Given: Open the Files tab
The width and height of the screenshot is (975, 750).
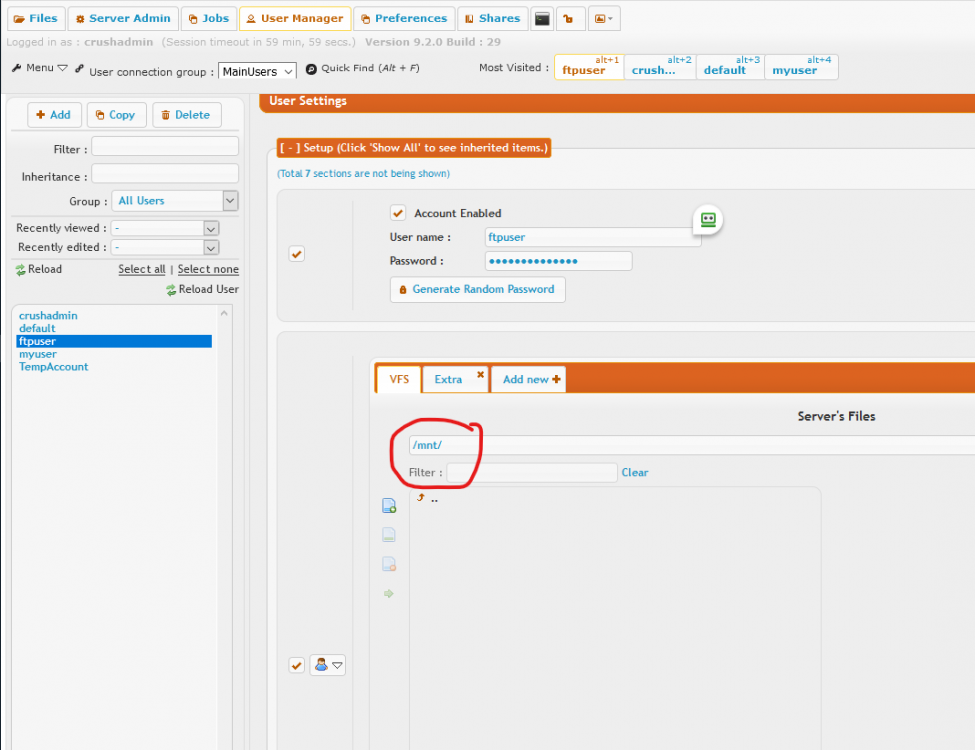Looking at the screenshot, I should (x=36, y=19).
